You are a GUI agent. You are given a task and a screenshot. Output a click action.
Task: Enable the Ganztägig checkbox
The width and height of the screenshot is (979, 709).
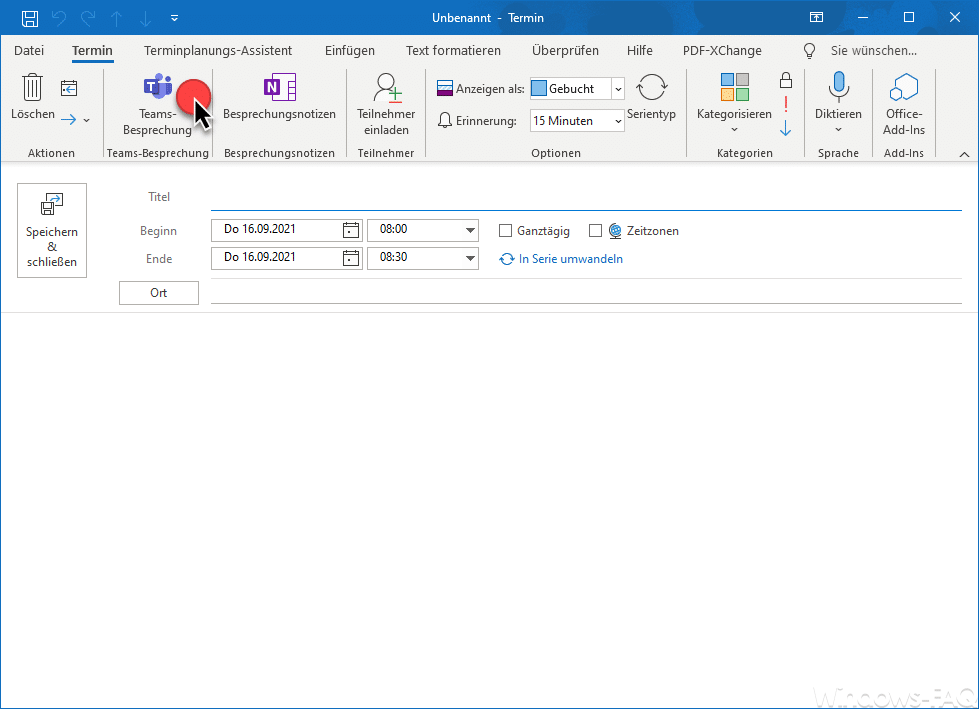click(x=505, y=231)
